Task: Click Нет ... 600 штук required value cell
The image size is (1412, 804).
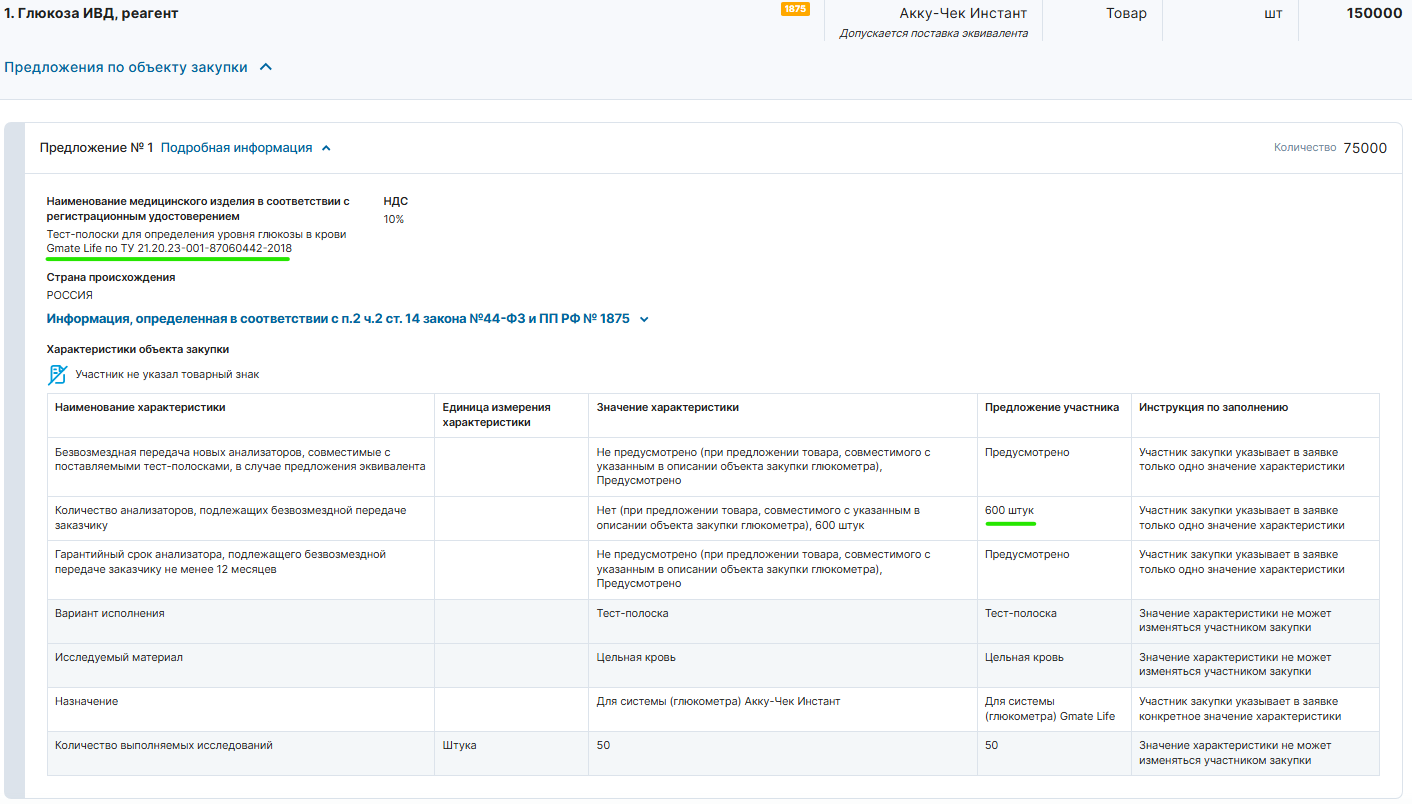Action: (x=783, y=518)
